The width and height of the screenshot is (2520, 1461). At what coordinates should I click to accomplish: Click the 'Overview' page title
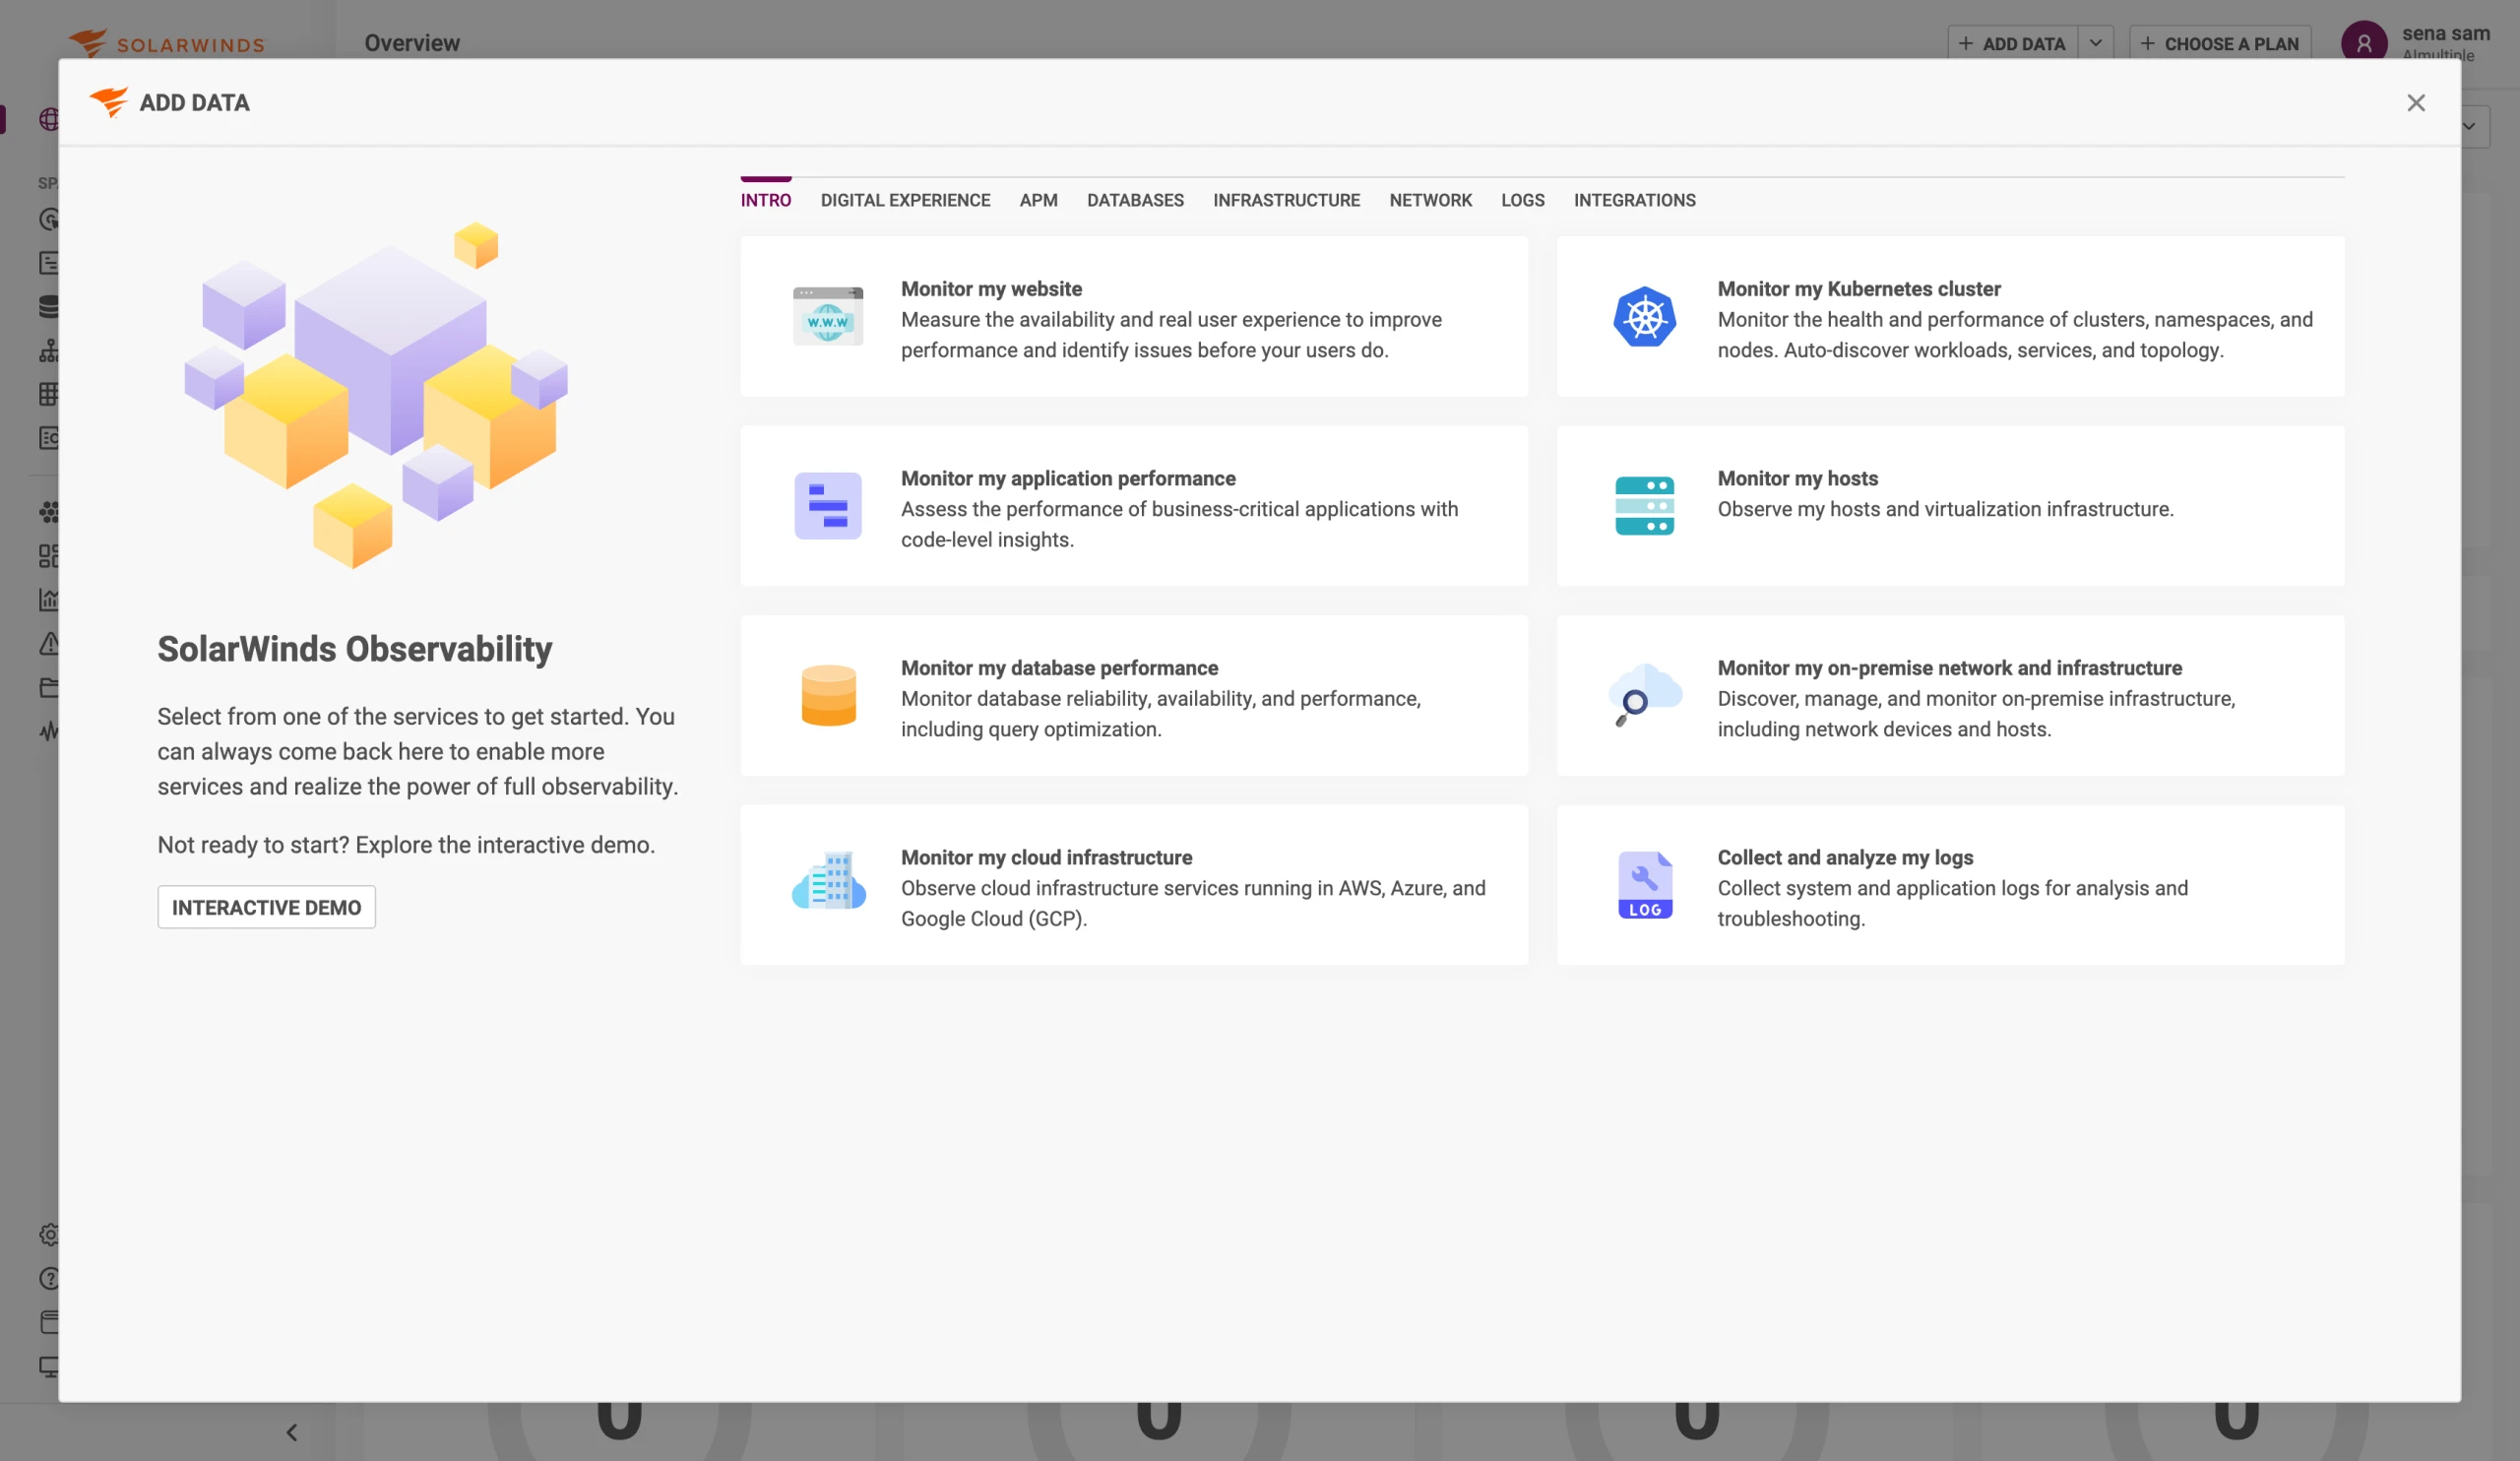(412, 43)
